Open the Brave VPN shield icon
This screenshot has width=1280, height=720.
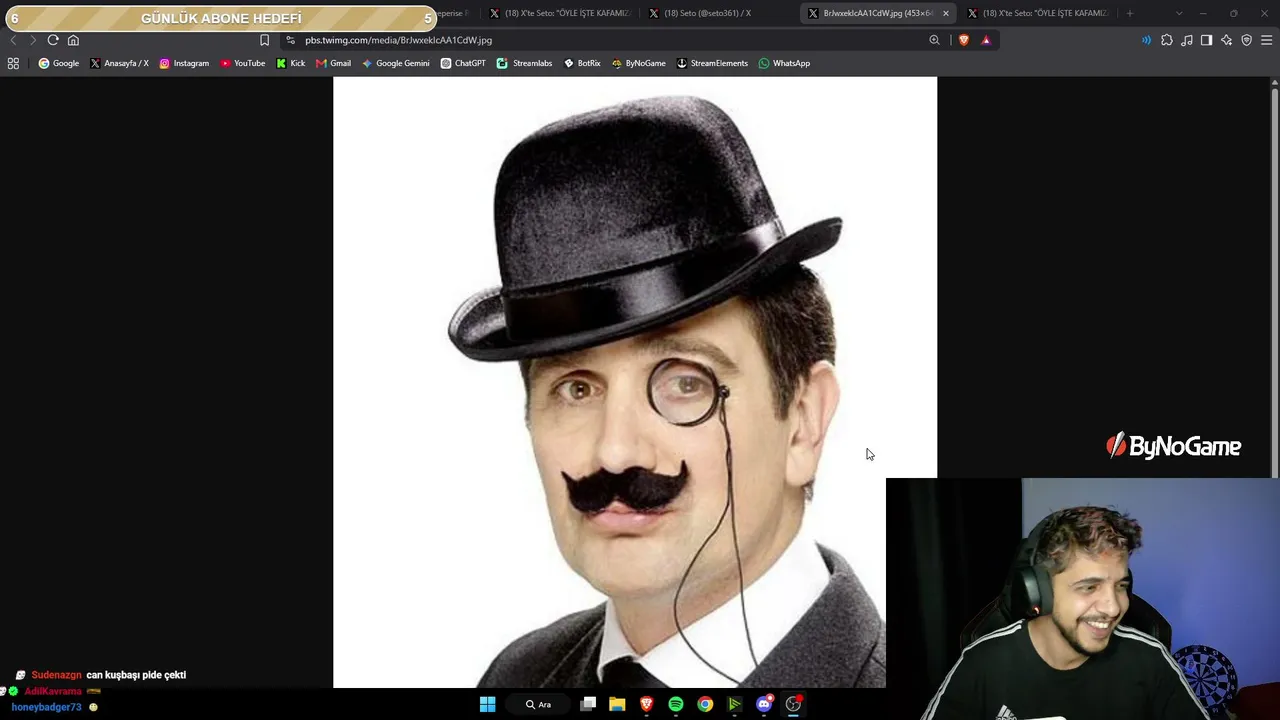tap(1246, 40)
